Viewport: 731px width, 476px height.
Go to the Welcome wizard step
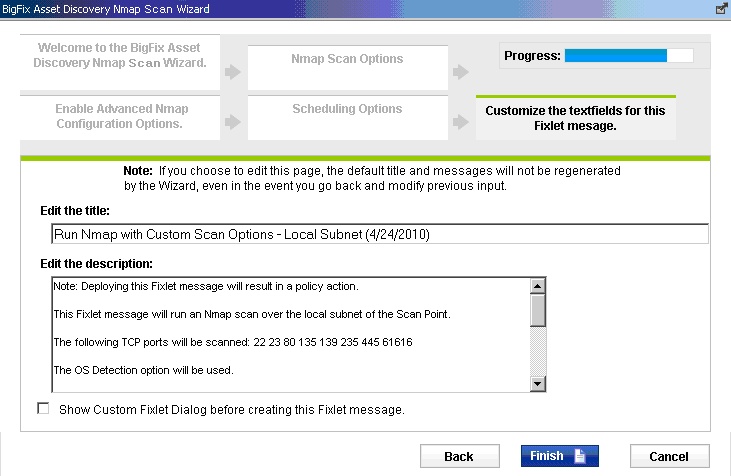point(120,55)
